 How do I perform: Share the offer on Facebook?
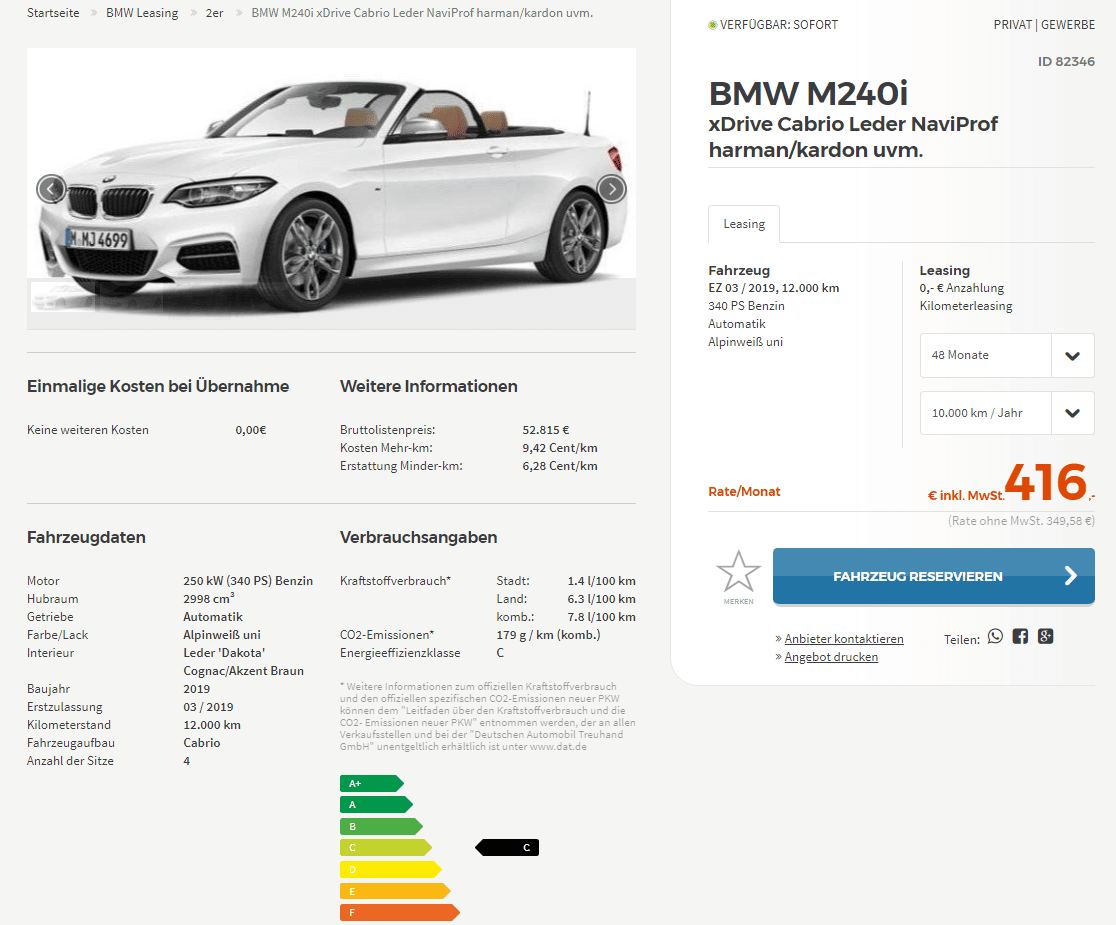(1020, 636)
